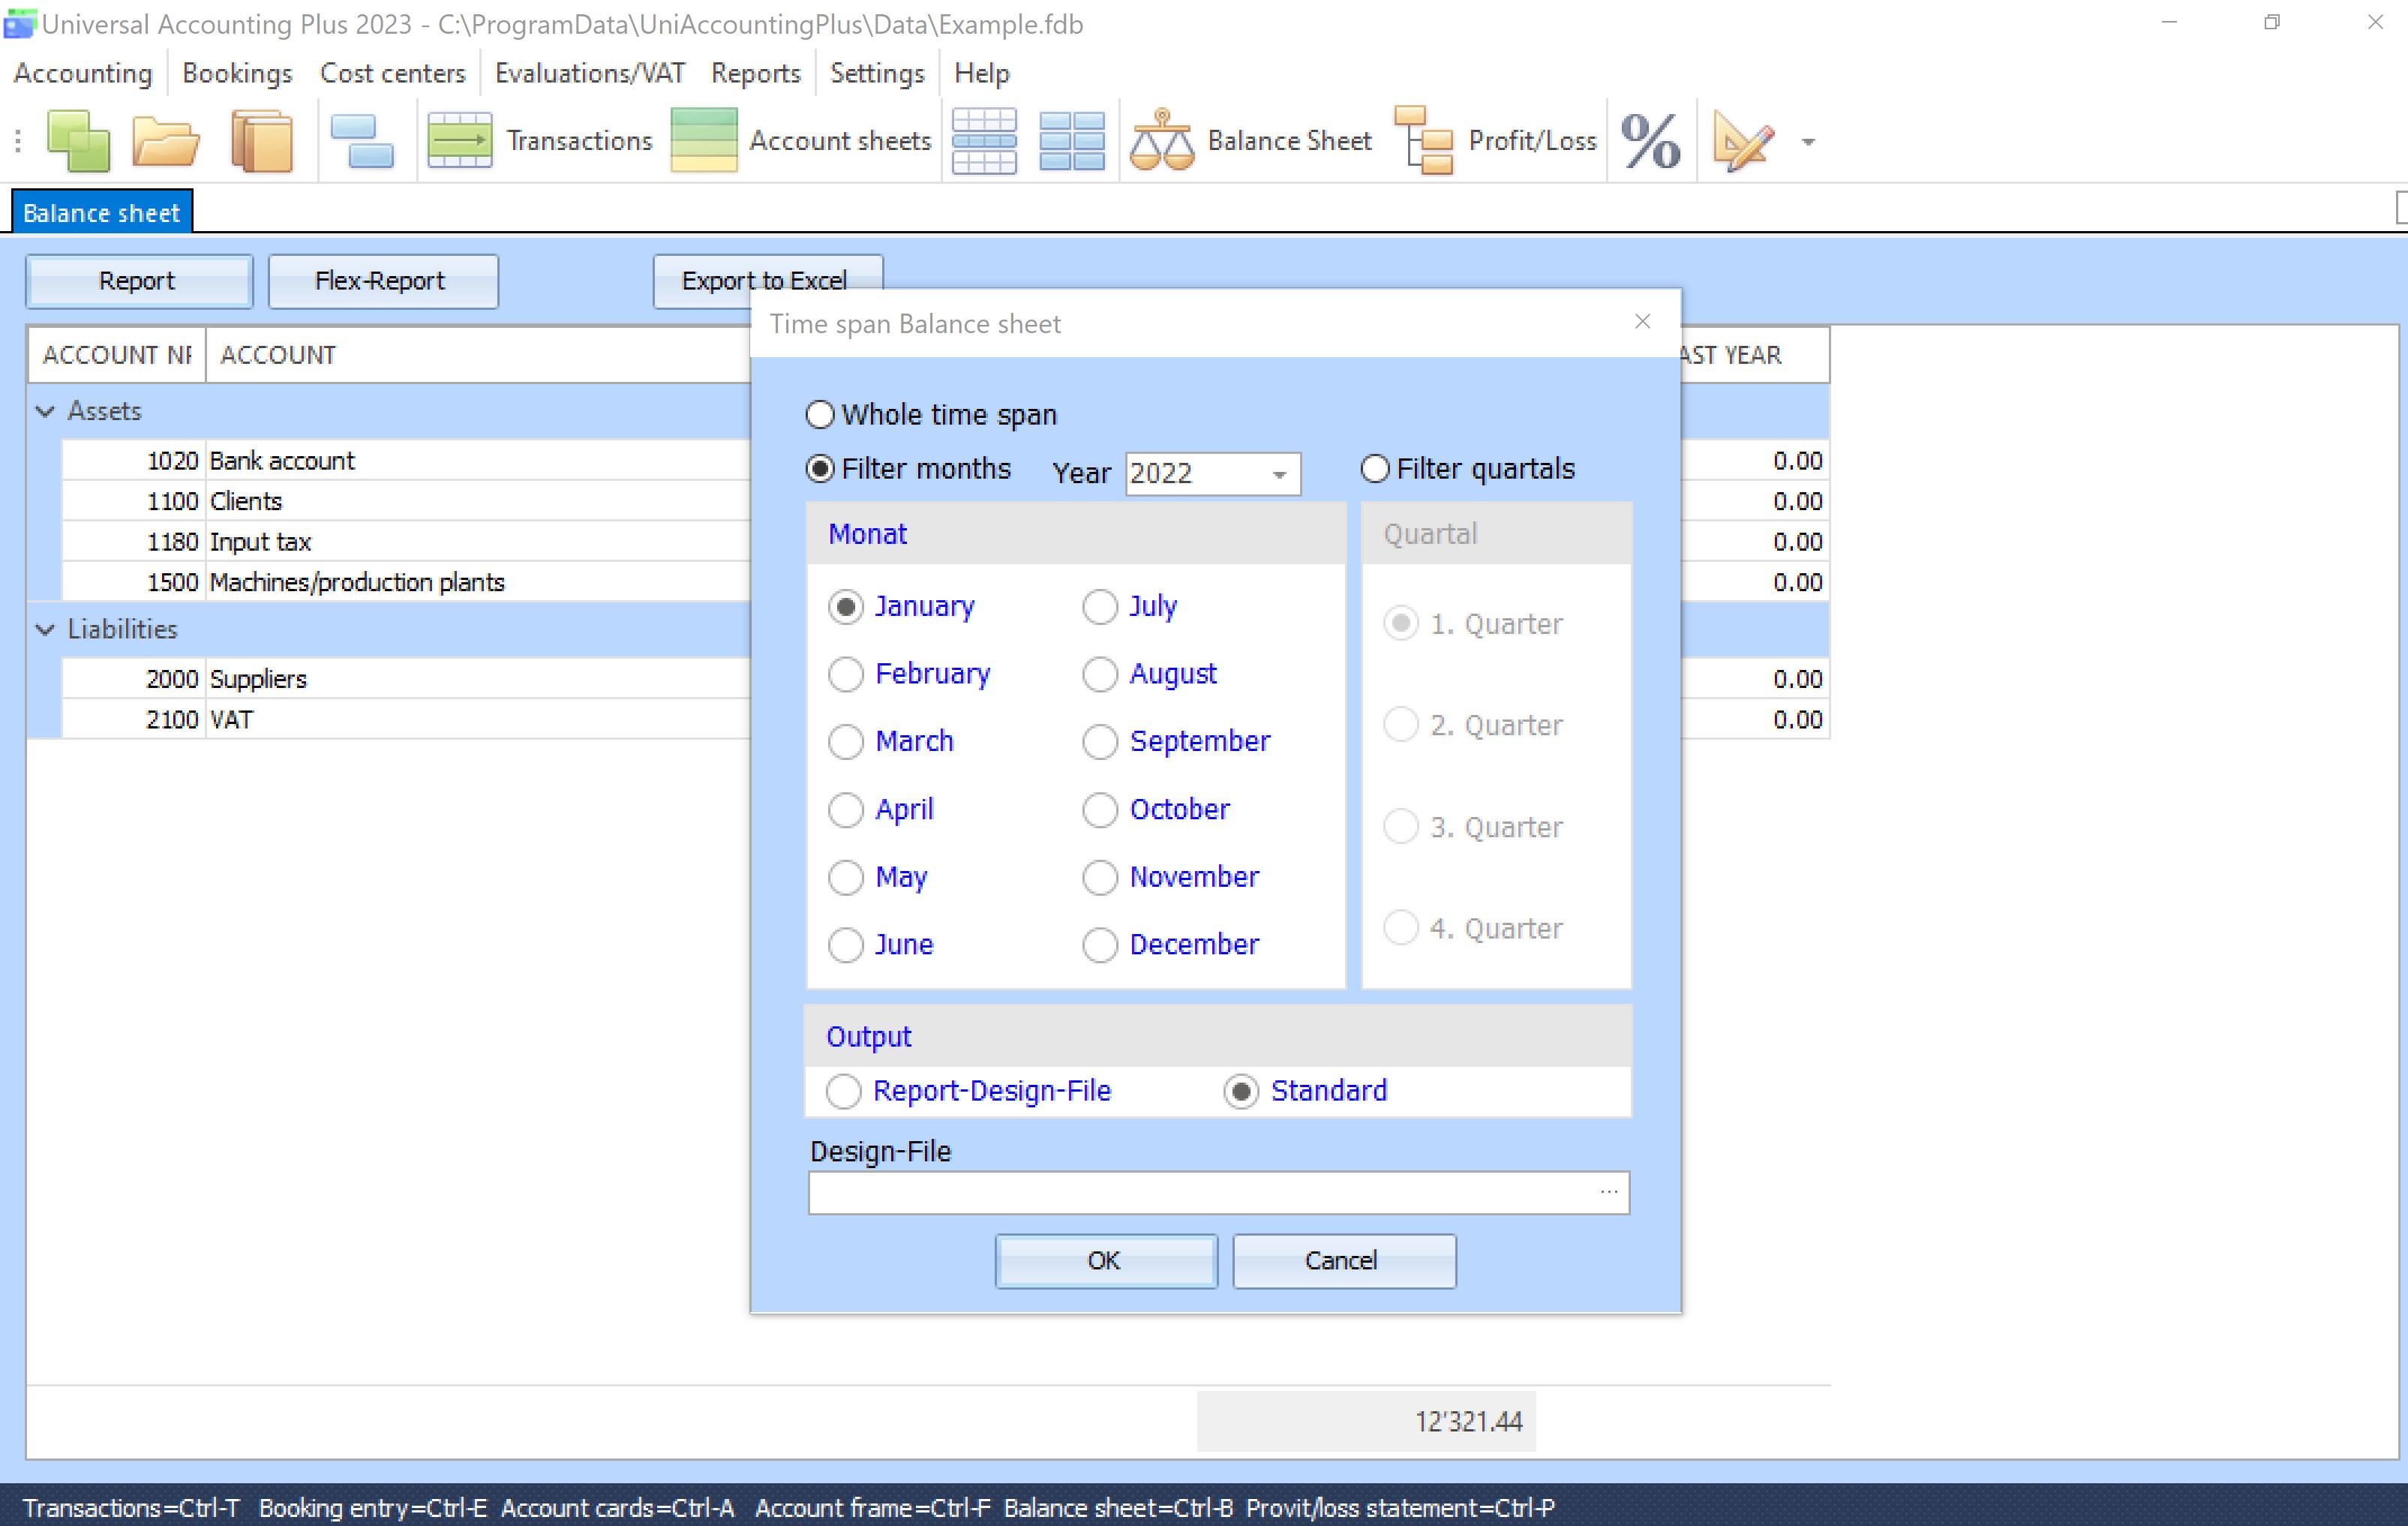Viewport: 2408px width, 1526px height.
Task: Click the Balance Sheet scales icon
Action: coord(1161,141)
